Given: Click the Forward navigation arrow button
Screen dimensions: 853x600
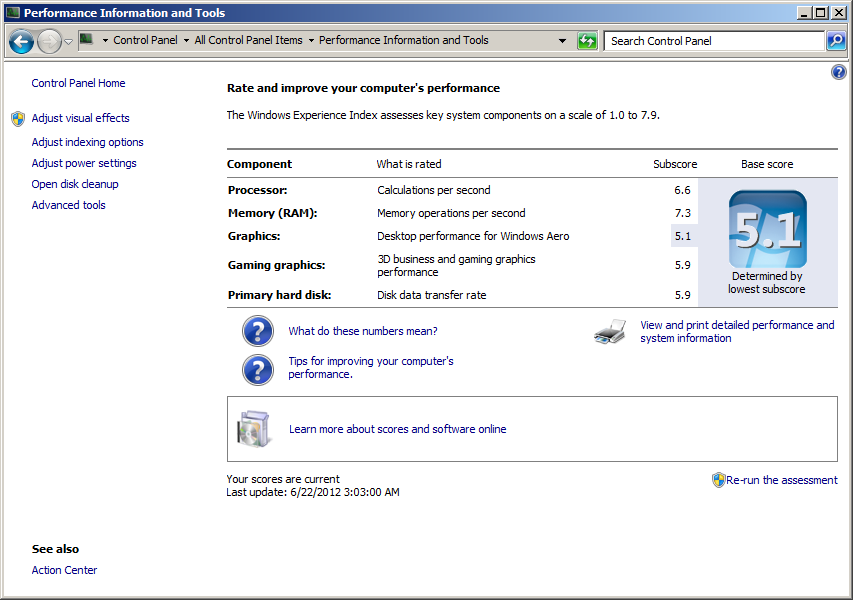Looking at the screenshot, I should [49, 41].
